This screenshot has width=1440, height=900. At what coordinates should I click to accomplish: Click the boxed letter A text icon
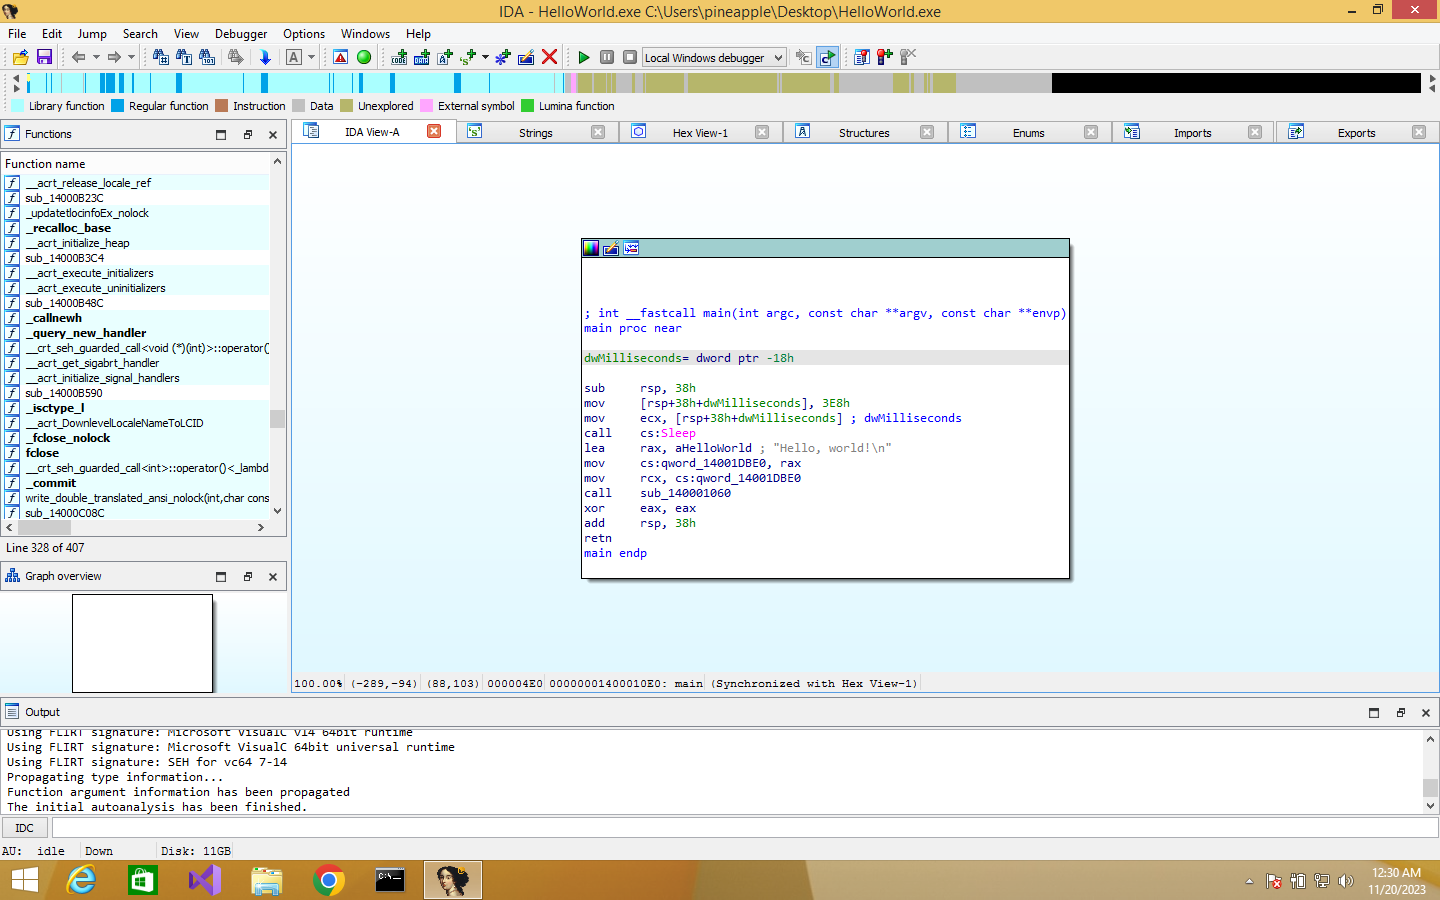pos(294,57)
